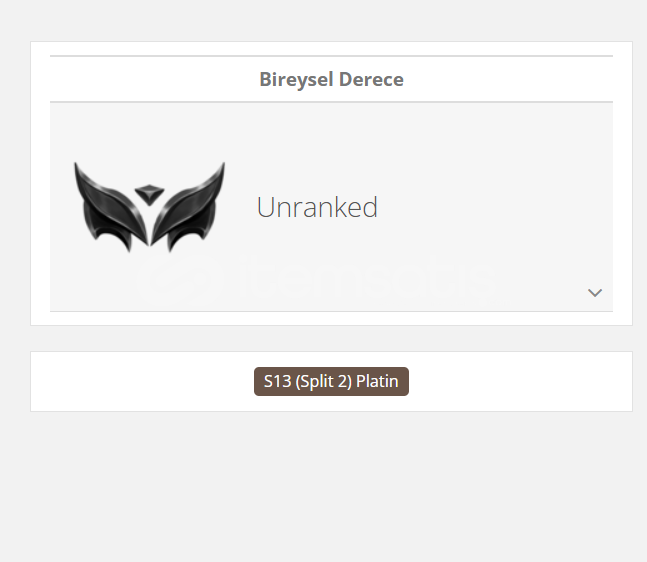Click the faint itemsatis watermark logo
Viewport: 647px width, 562px height.
tap(180, 280)
